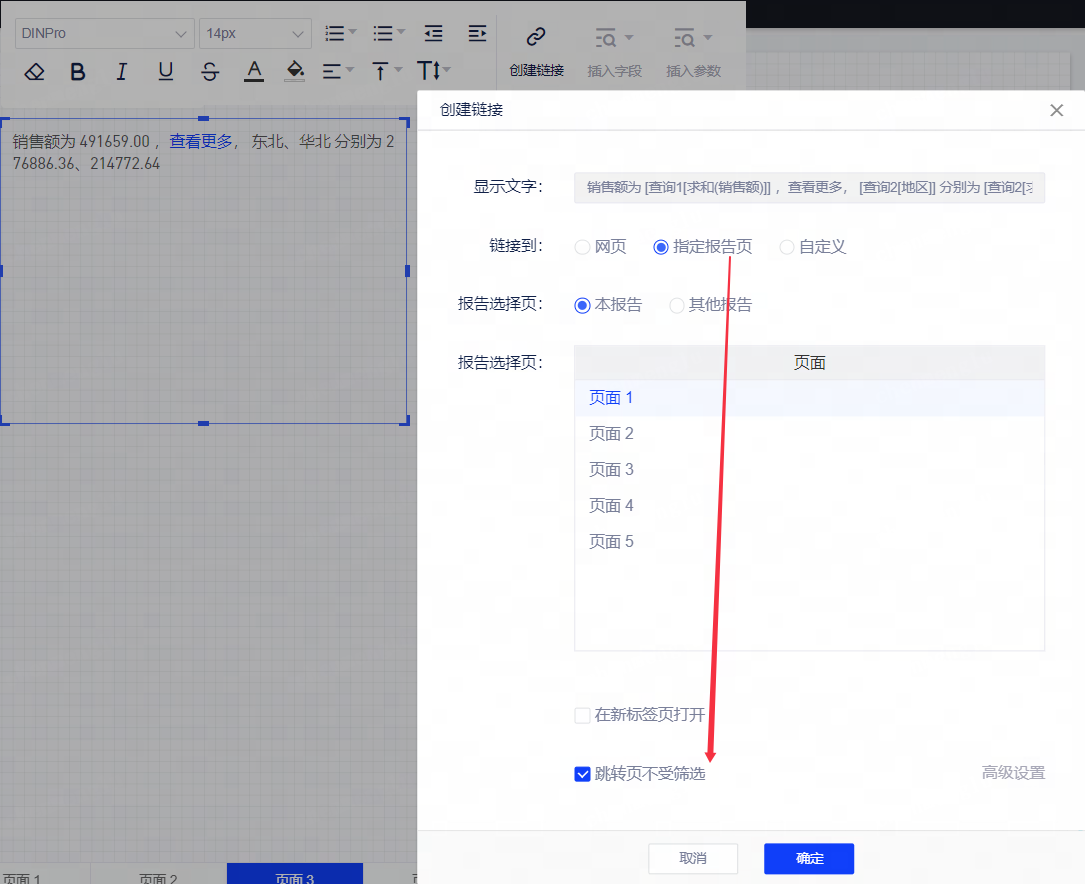Image resolution: width=1085 pixels, height=884 pixels.
Task: Toggle bold formatting
Action: (x=78, y=71)
